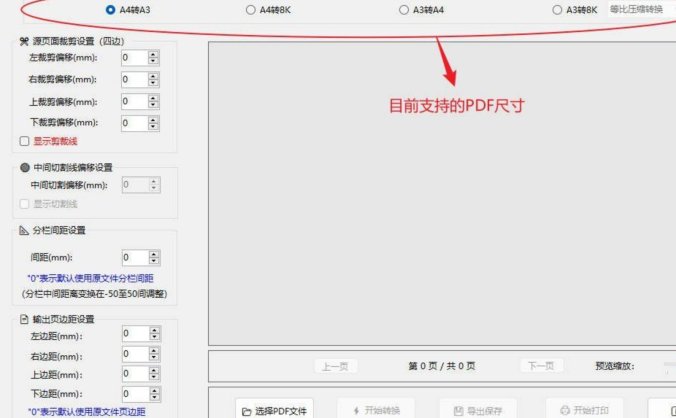Click the 中间切割偏移(mm): label
This screenshot has width=676, height=418.
69,185
